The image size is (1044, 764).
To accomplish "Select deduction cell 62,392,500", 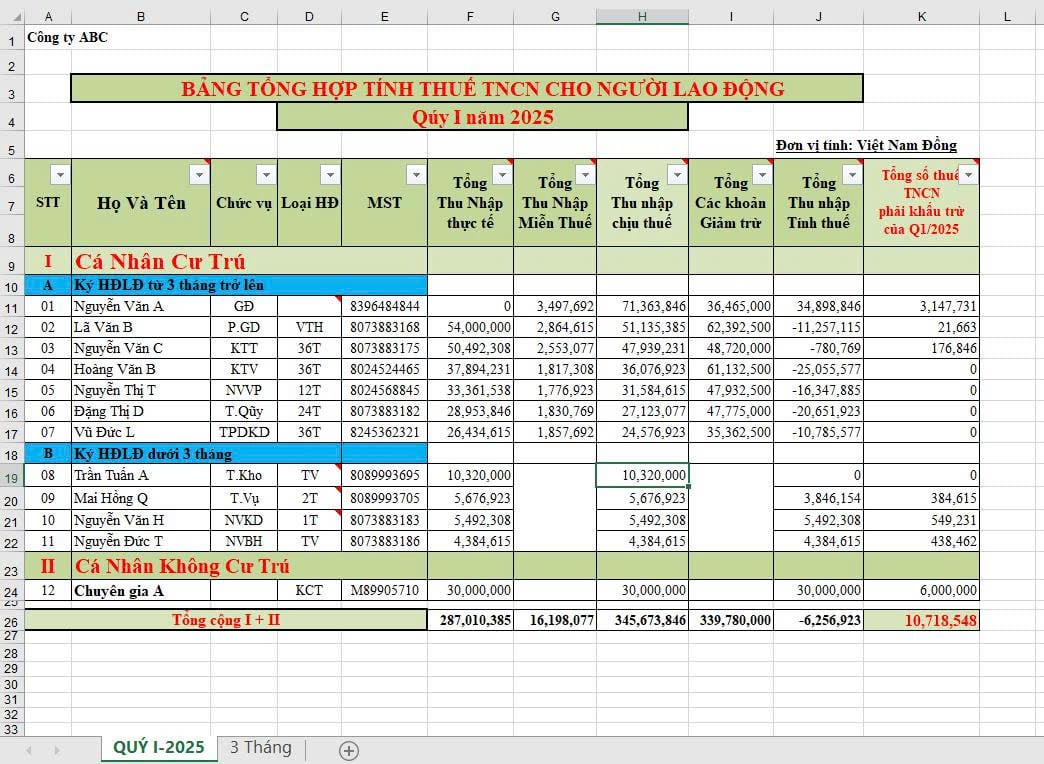I will pyautogui.click(x=731, y=327).
